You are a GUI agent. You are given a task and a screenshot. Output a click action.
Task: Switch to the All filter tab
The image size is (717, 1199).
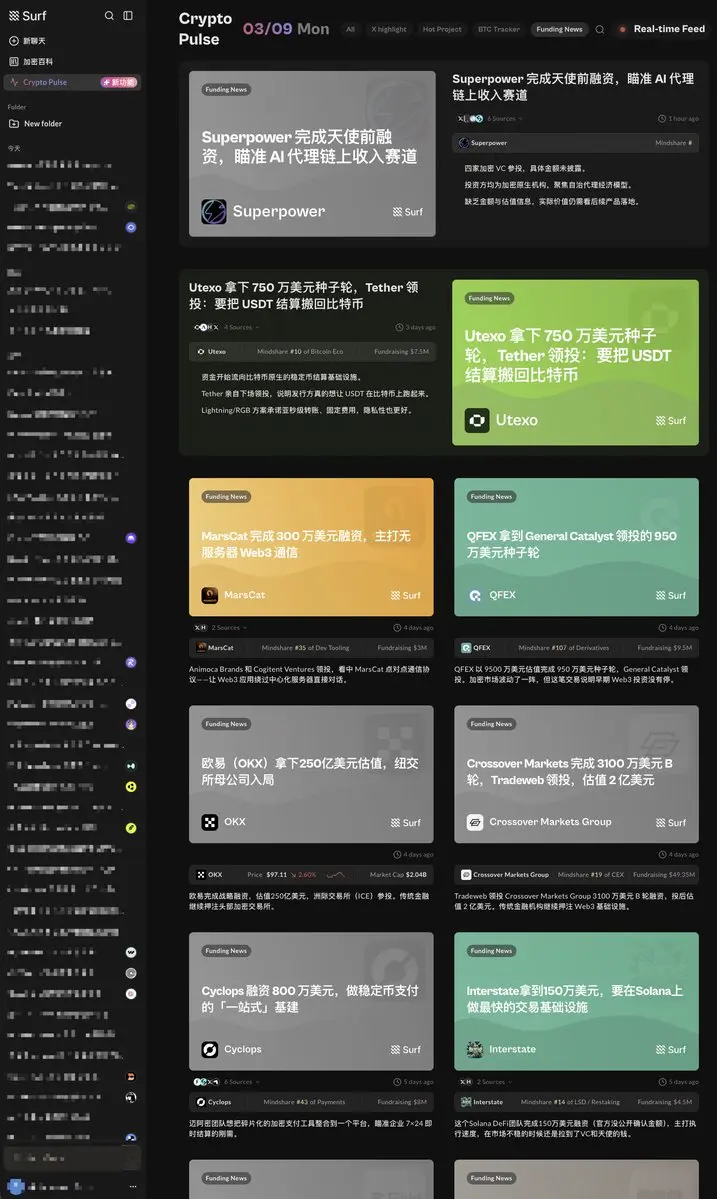(350, 29)
